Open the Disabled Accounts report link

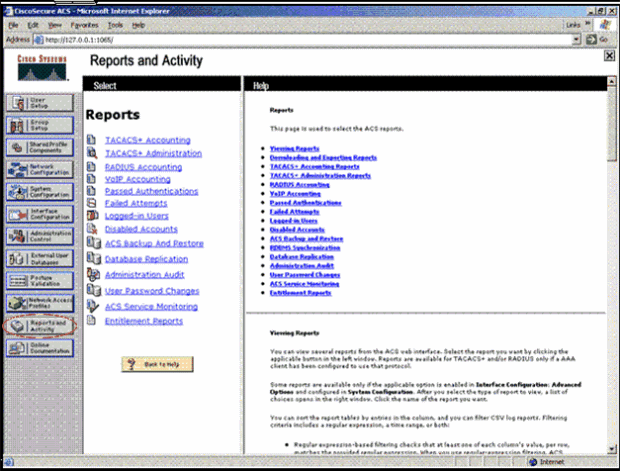(141, 229)
